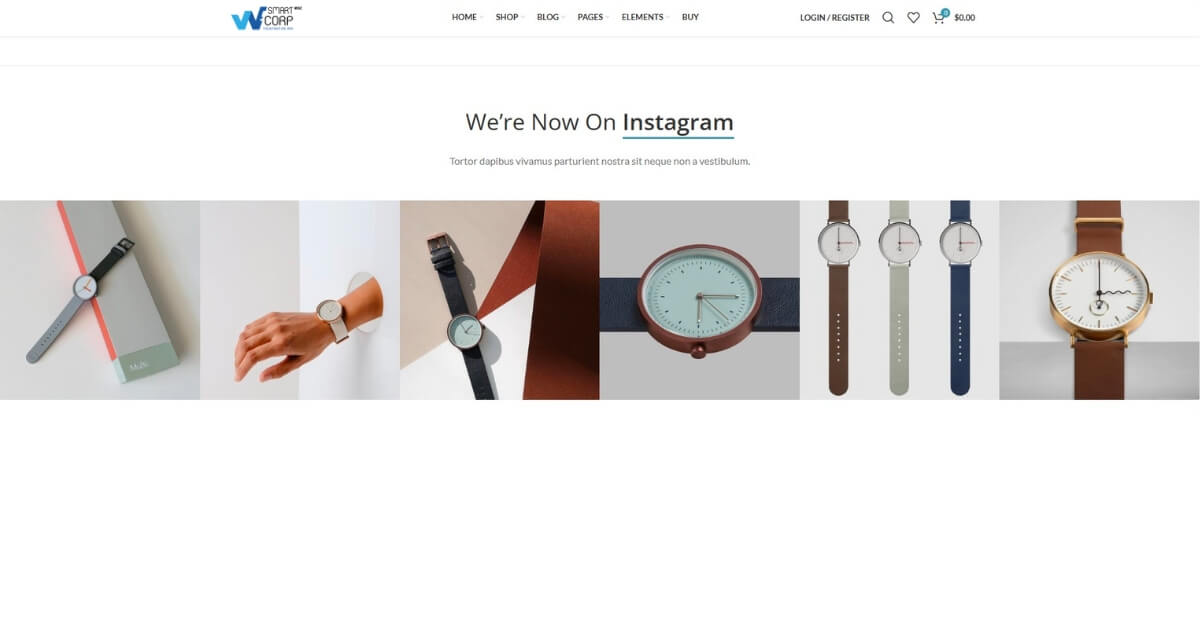Open the black strap watch photo
Image resolution: width=1200 pixels, height=630 pixels.
[x=500, y=300]
